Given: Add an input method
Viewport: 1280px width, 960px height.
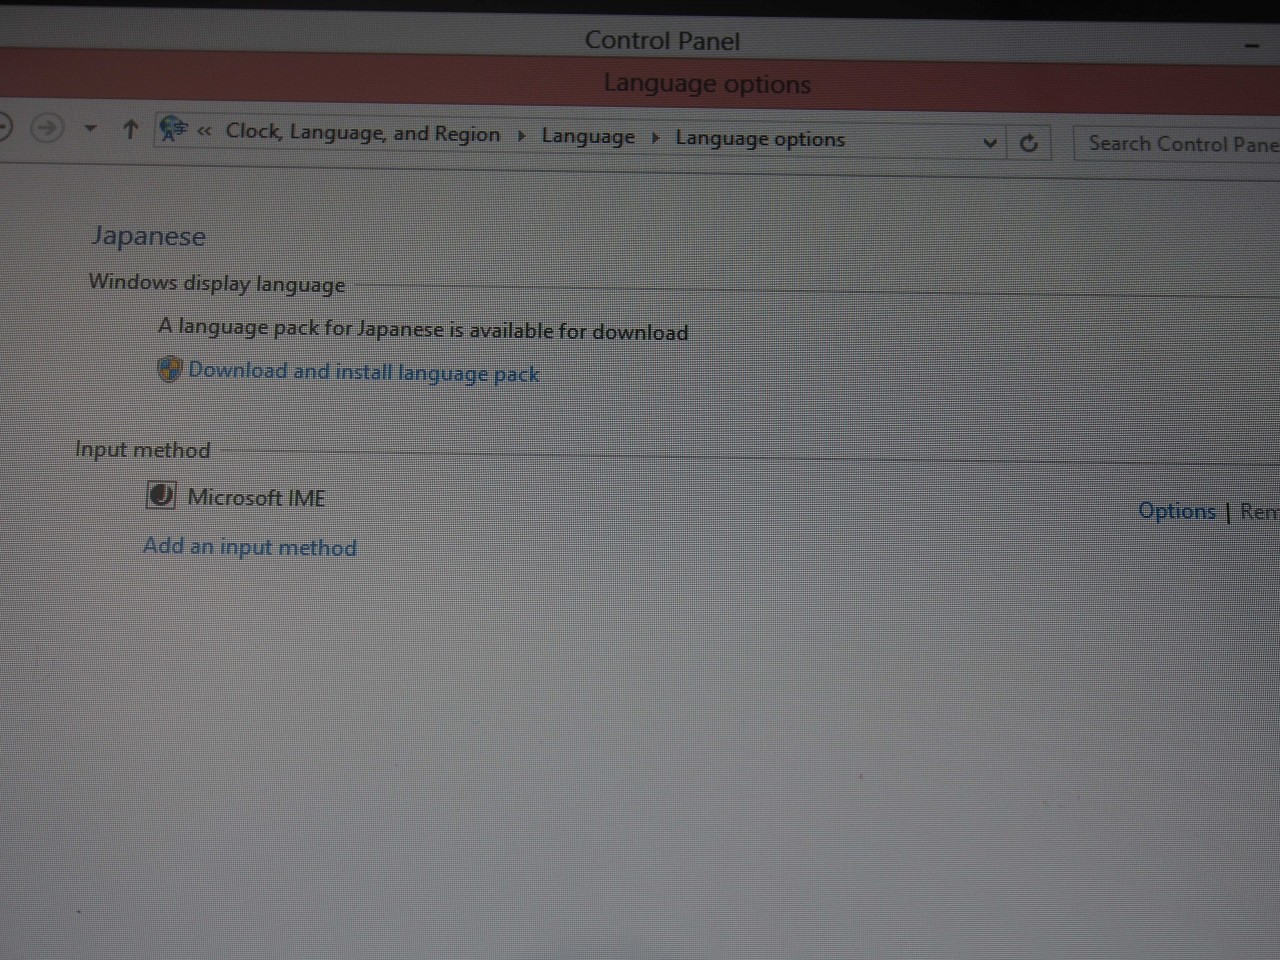Looking at the screenshot, I should [250, 546].
